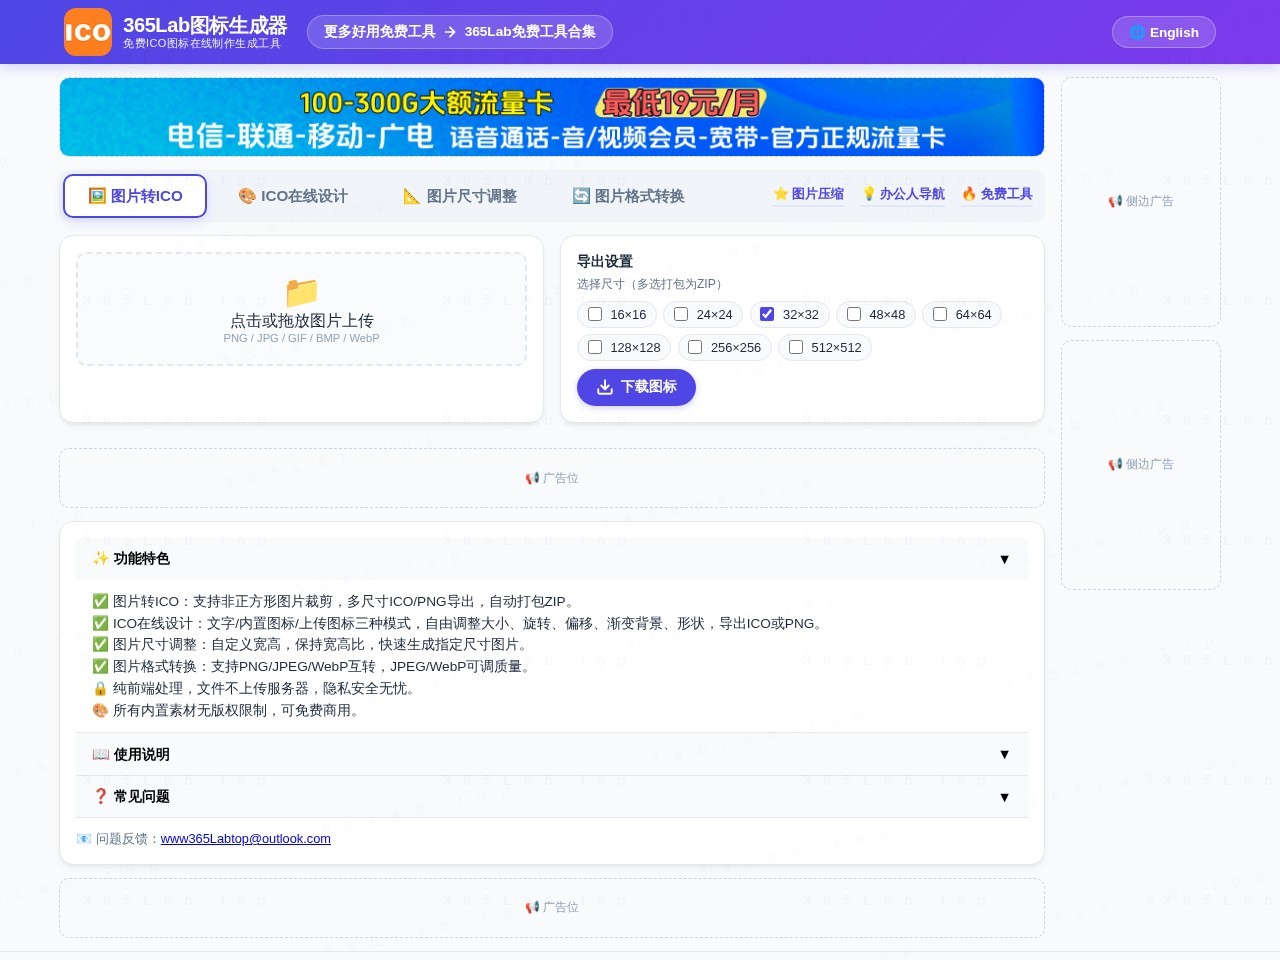Viewport: 1280px width, 960px height.
Task: Click the 下载图标 download button
Action: pyautogui.click(x=636, y=387)
